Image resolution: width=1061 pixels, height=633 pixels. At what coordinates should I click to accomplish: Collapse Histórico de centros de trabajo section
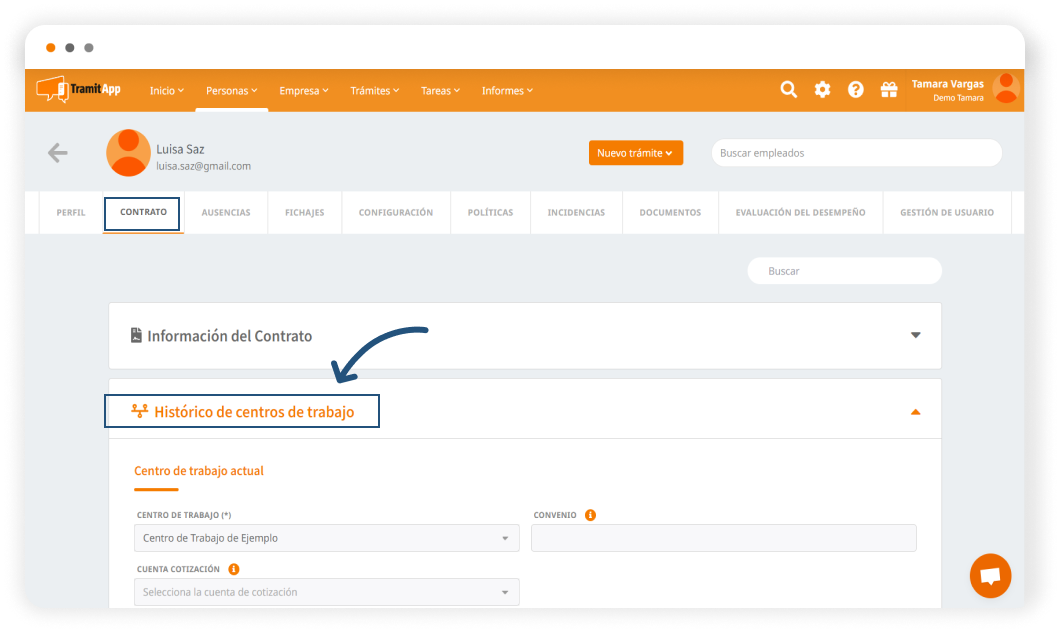coord(915,412)
